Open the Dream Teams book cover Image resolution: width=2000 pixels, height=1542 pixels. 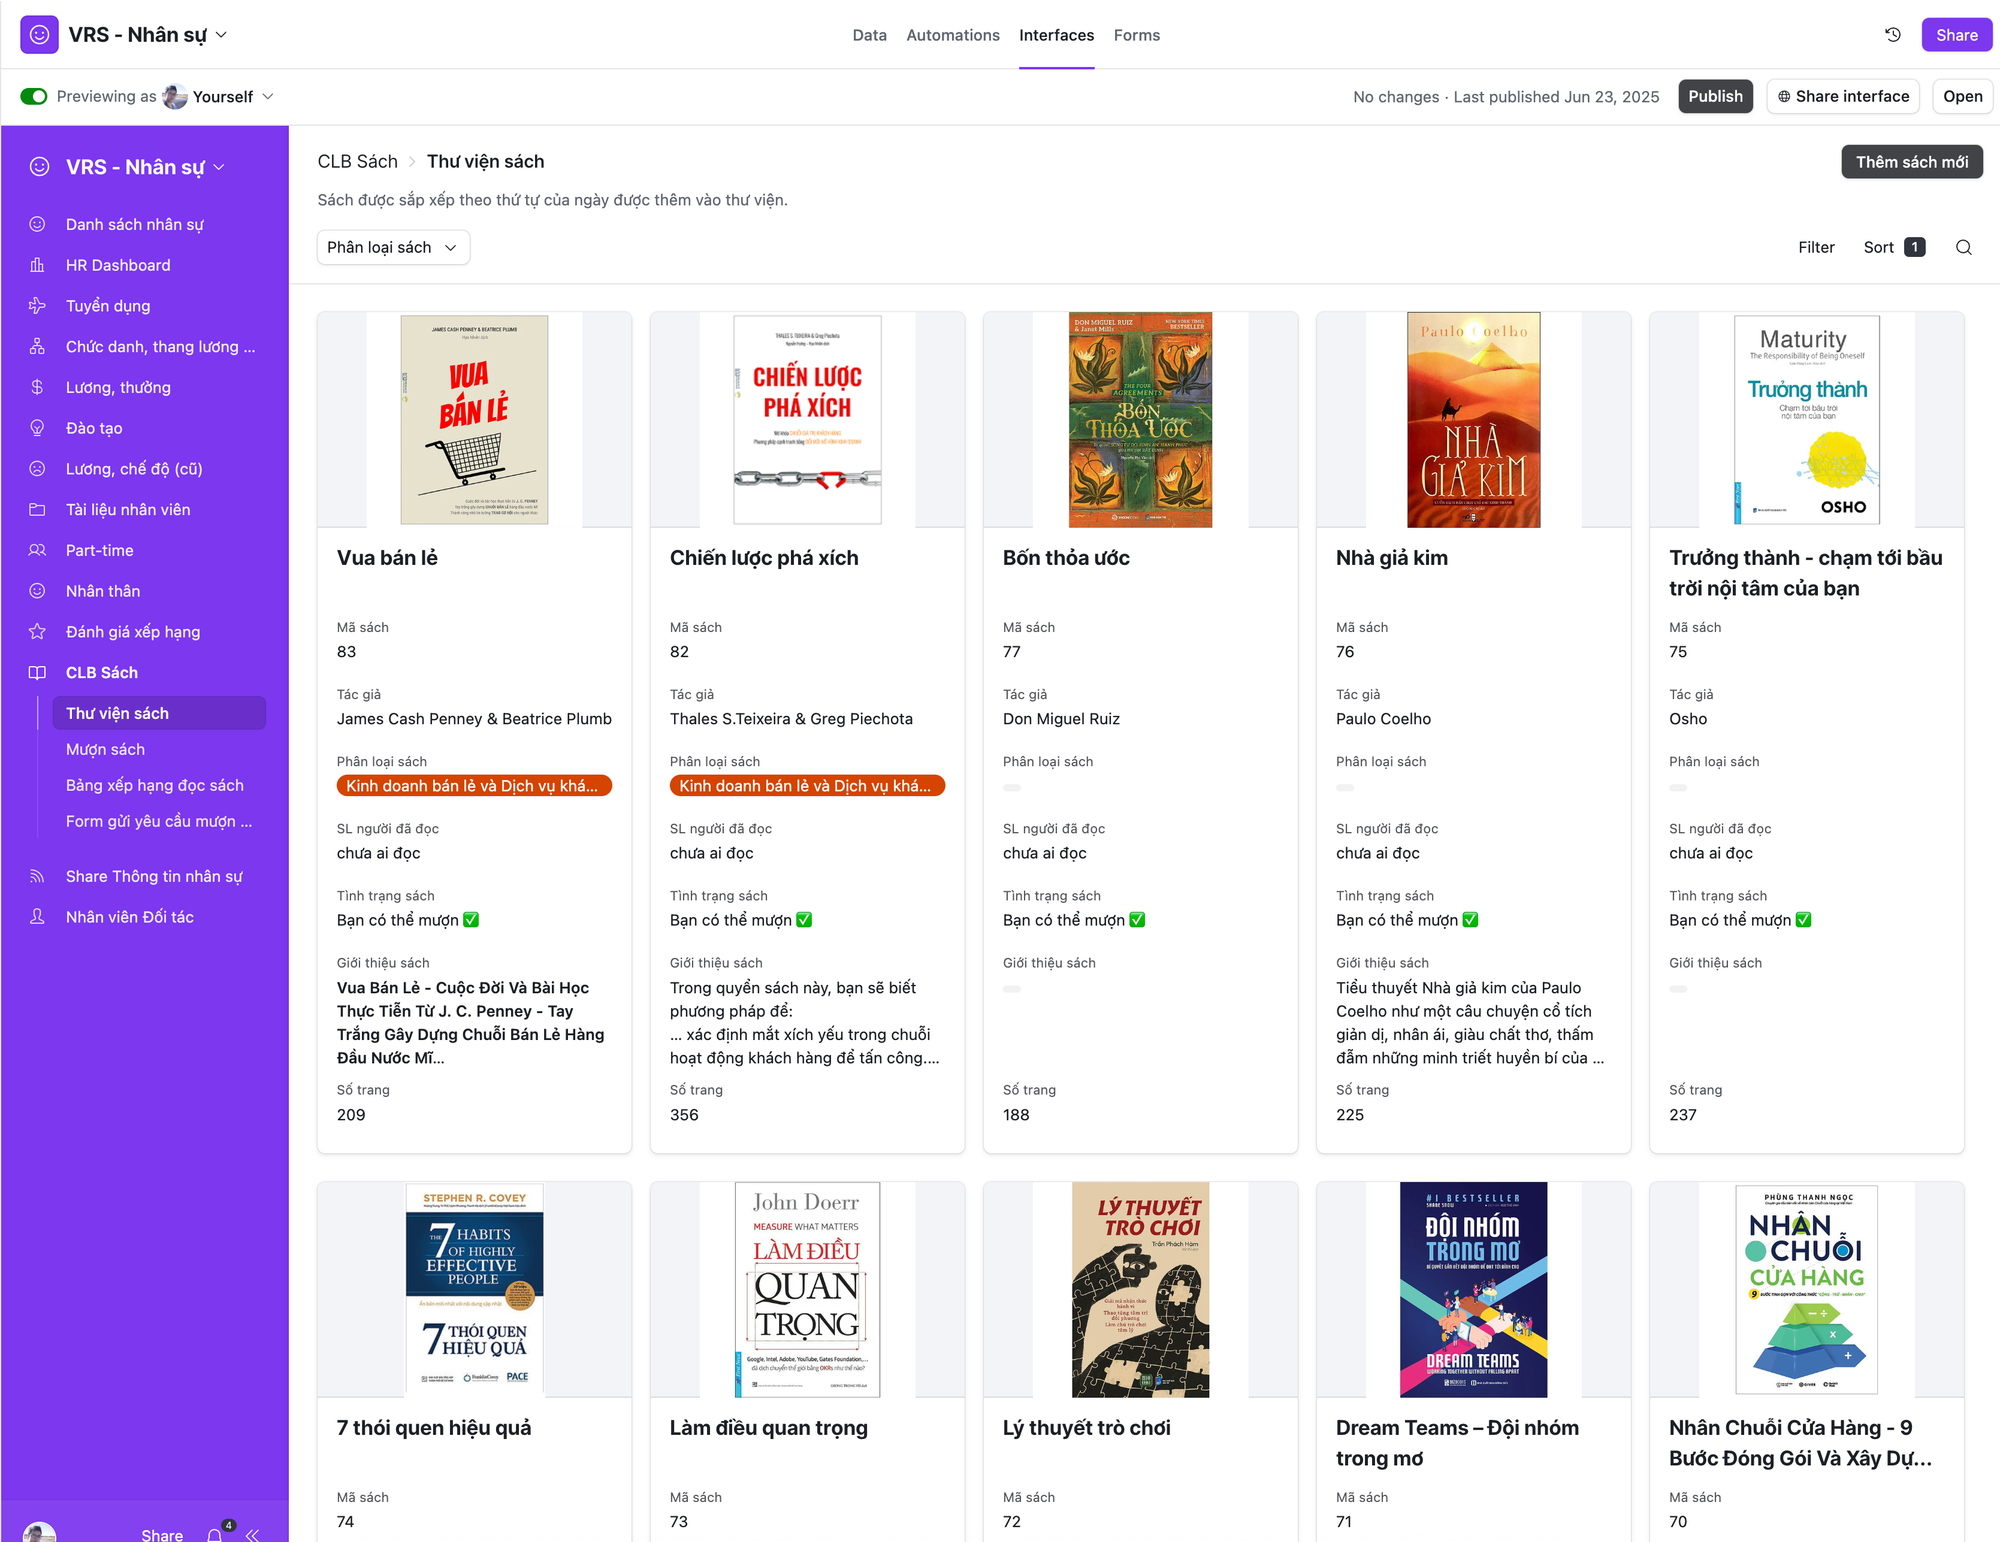click(1473, 1290)
